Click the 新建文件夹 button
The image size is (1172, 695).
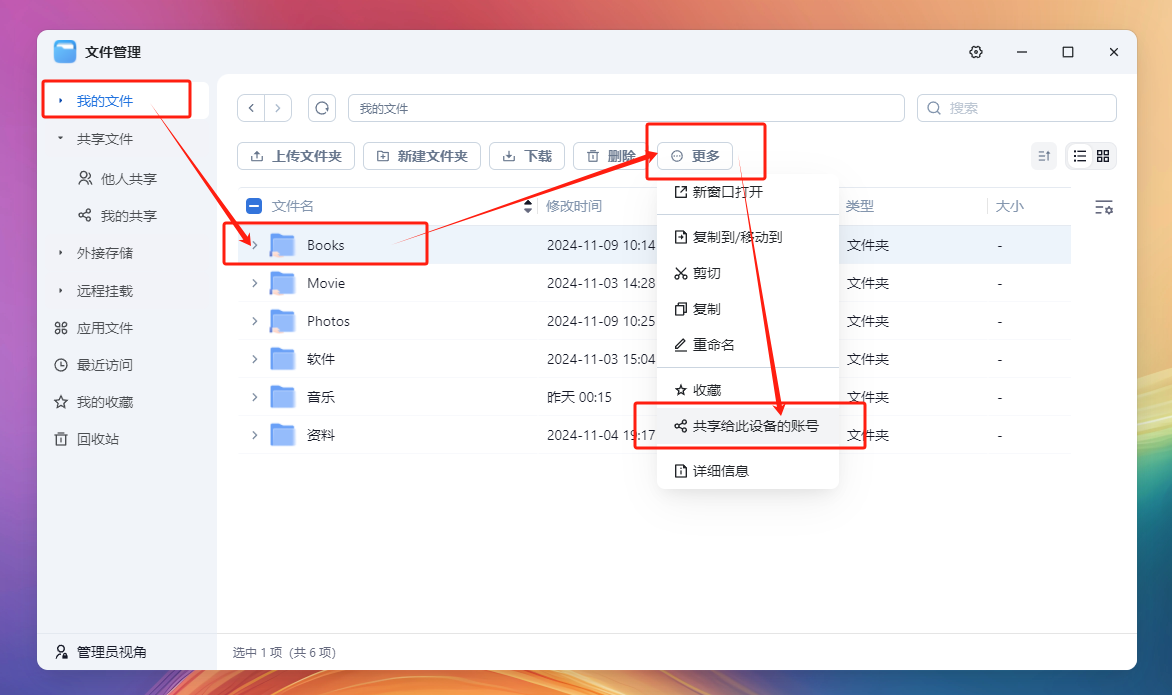click(421, 156)
